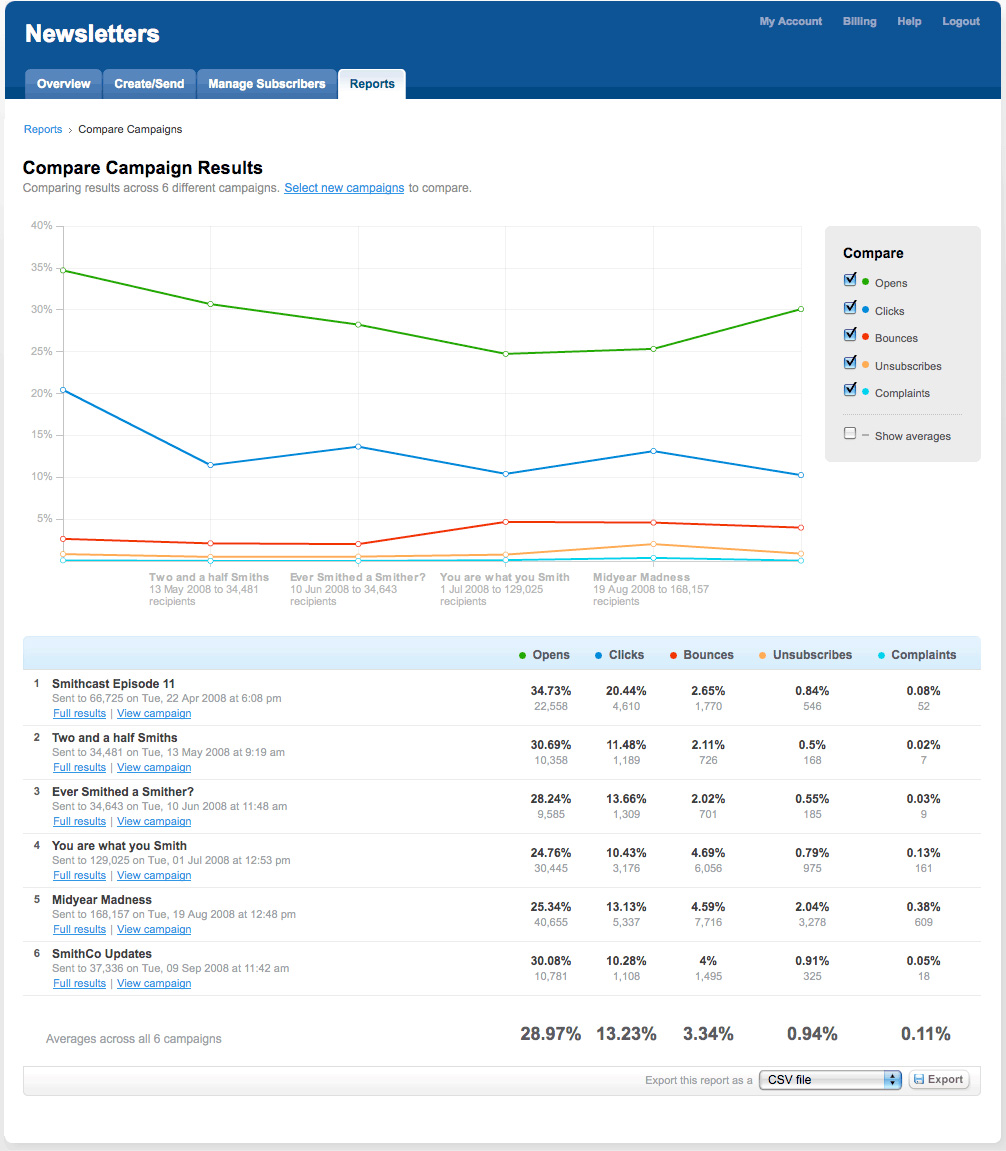Open the Manage Subscribers tab
The width and height of the screenshot is (1006, 1151).
pyautogui.click(x=266, y=84)
